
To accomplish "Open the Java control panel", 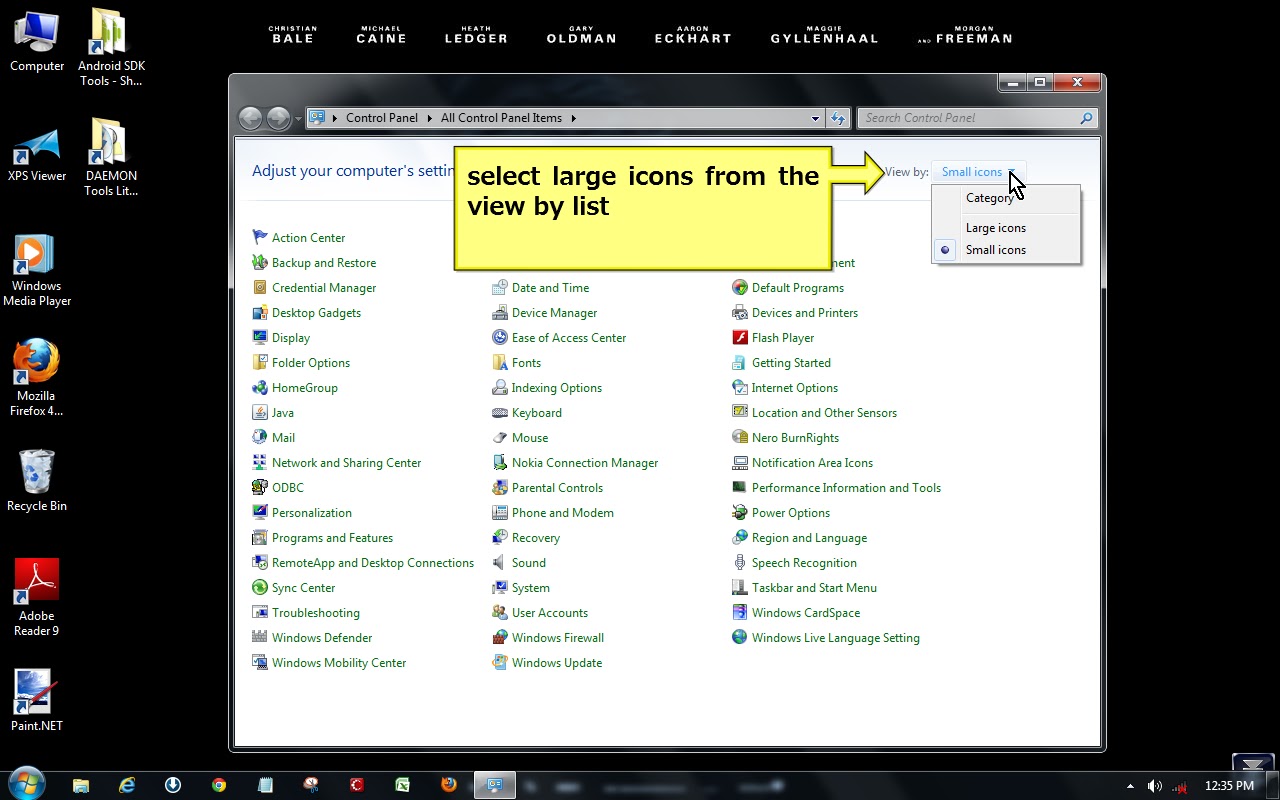I will (x=283, y=412).
